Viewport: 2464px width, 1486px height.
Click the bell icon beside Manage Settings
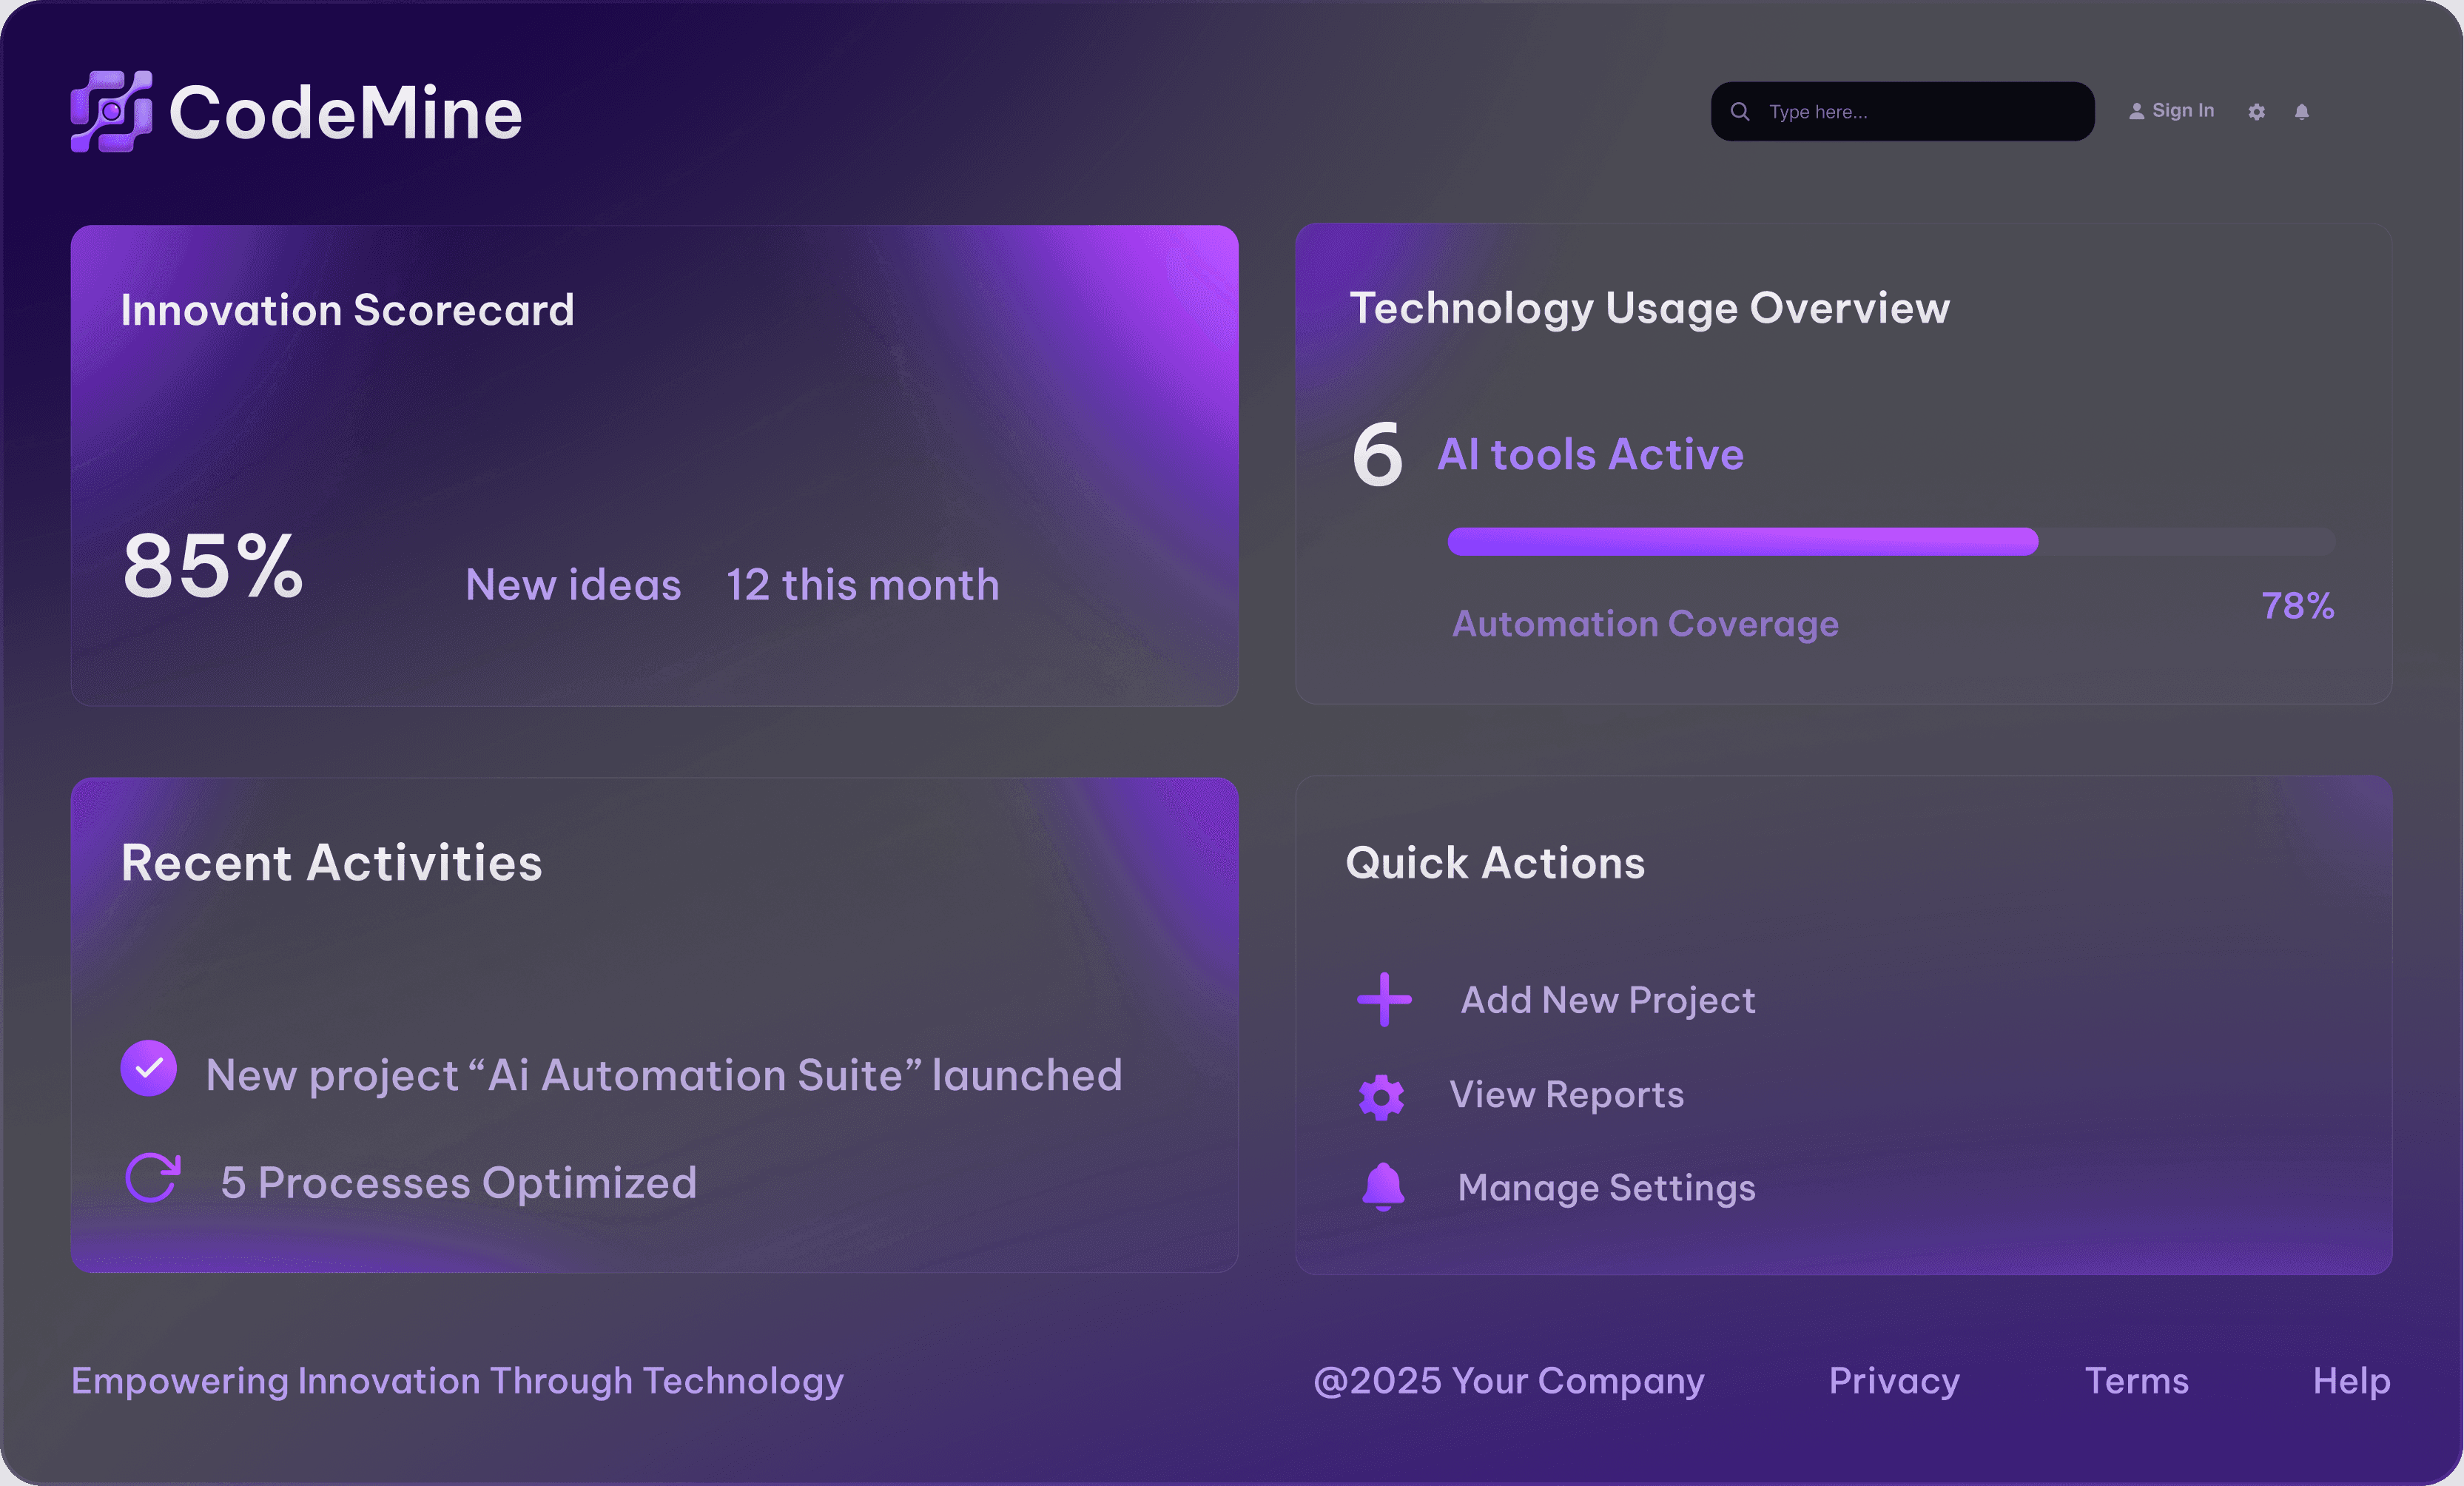click(x=1383, y=1186)
